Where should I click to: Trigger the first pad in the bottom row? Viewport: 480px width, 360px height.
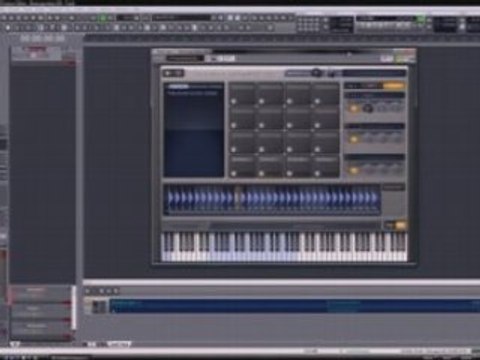[x=242, y=167]
